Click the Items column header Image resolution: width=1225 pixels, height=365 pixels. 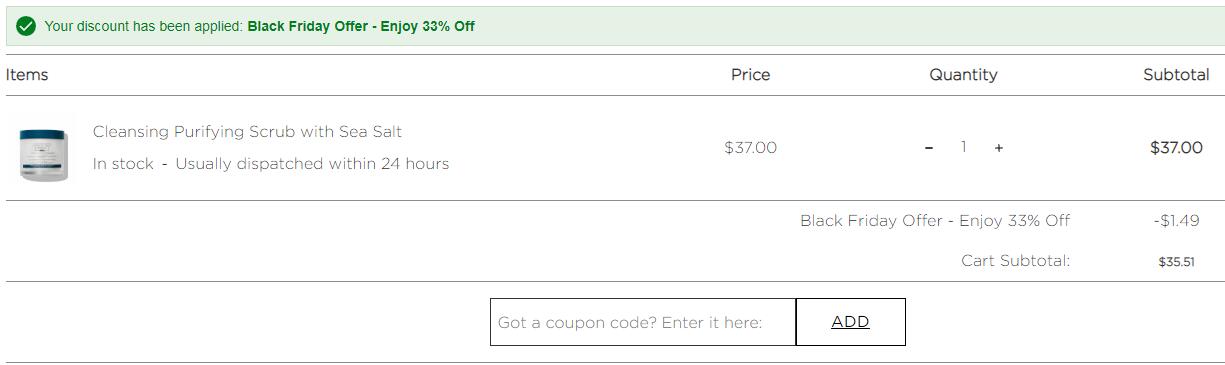pos(27,75)
